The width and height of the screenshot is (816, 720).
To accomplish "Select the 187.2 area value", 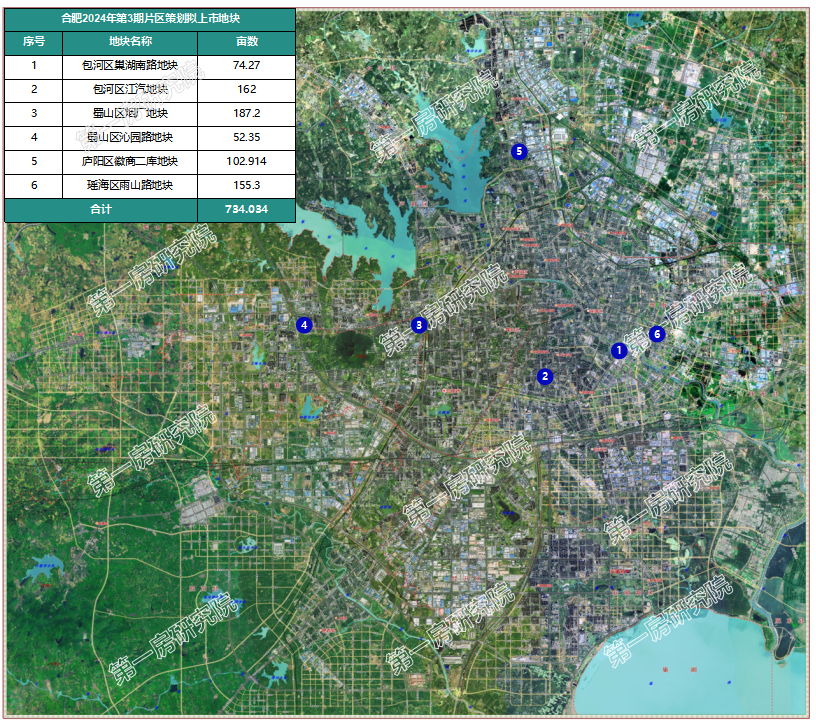I will [x=247, y=113].
